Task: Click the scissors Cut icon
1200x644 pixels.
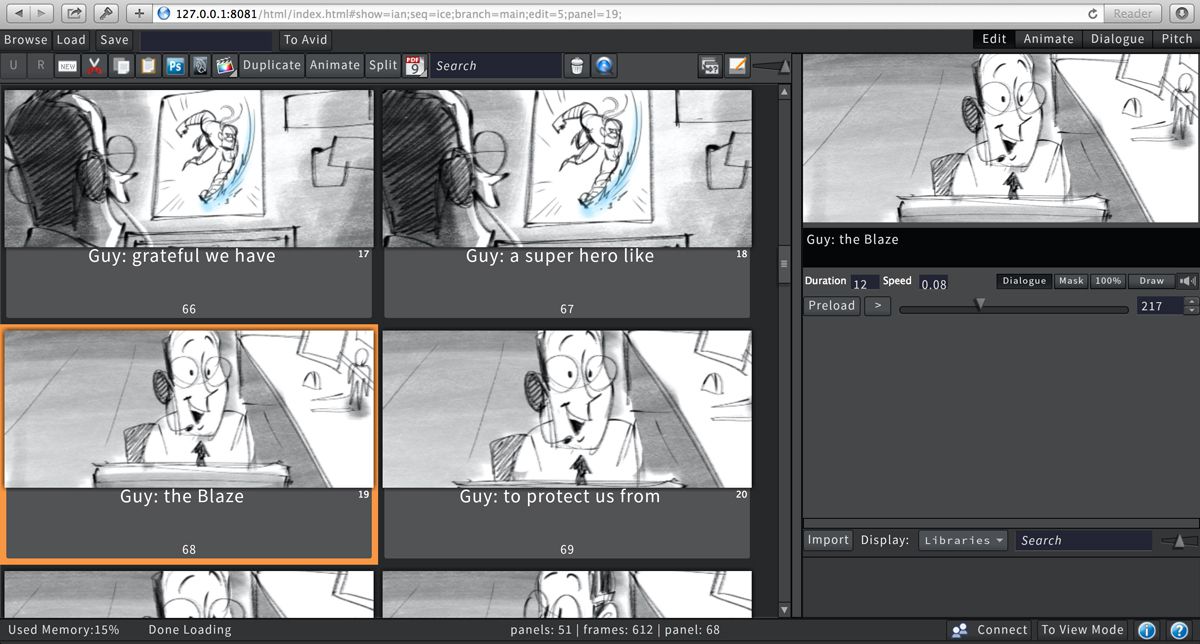Action: [94, 66]
